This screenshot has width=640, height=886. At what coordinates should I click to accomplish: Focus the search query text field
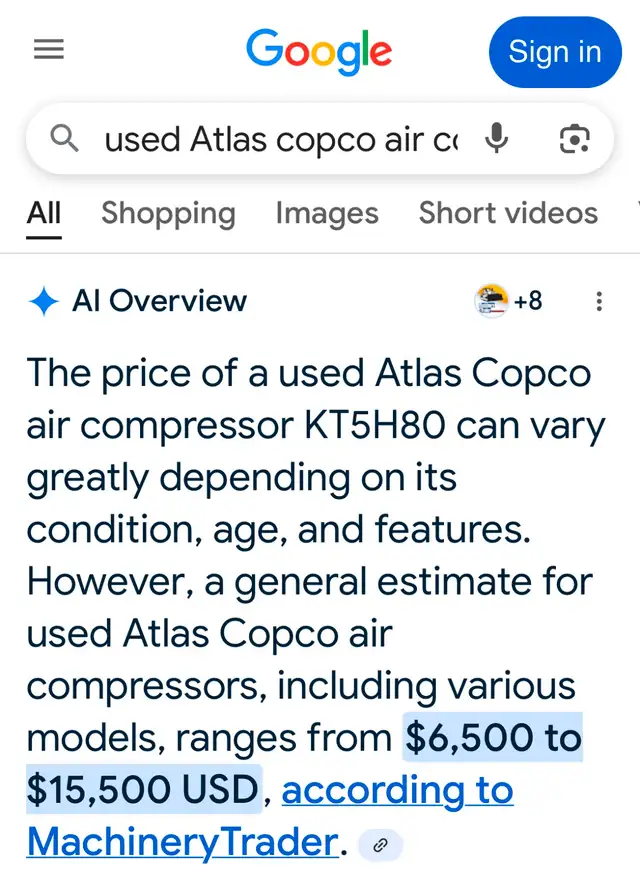point(282,140)
